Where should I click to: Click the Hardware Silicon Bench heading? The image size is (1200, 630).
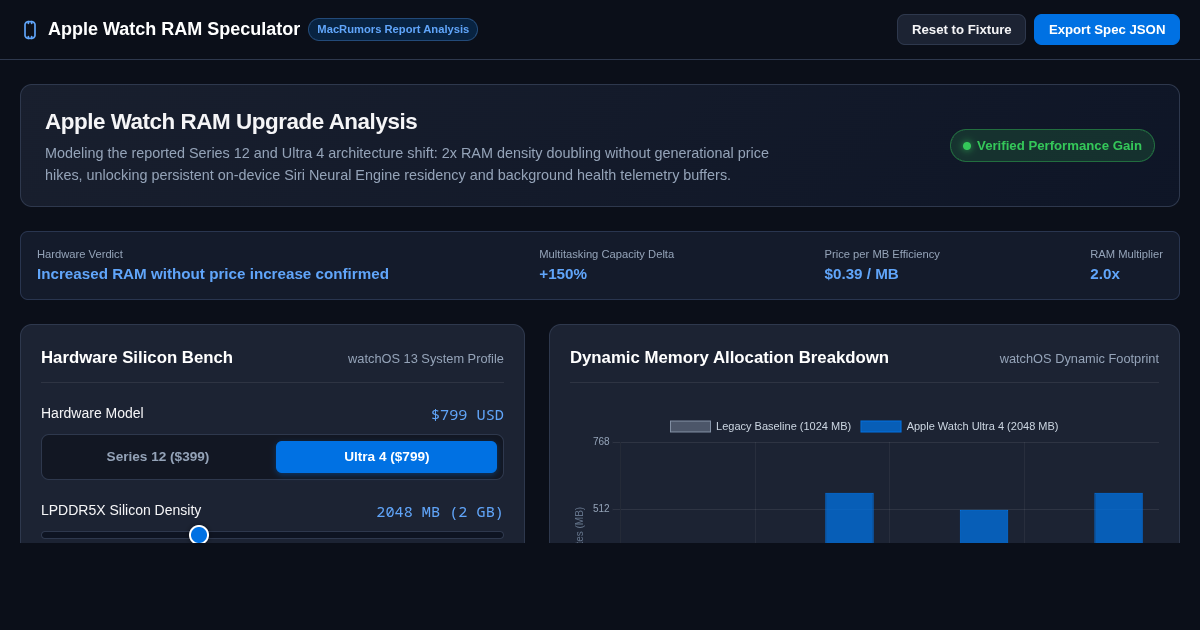tap(137, 358)
